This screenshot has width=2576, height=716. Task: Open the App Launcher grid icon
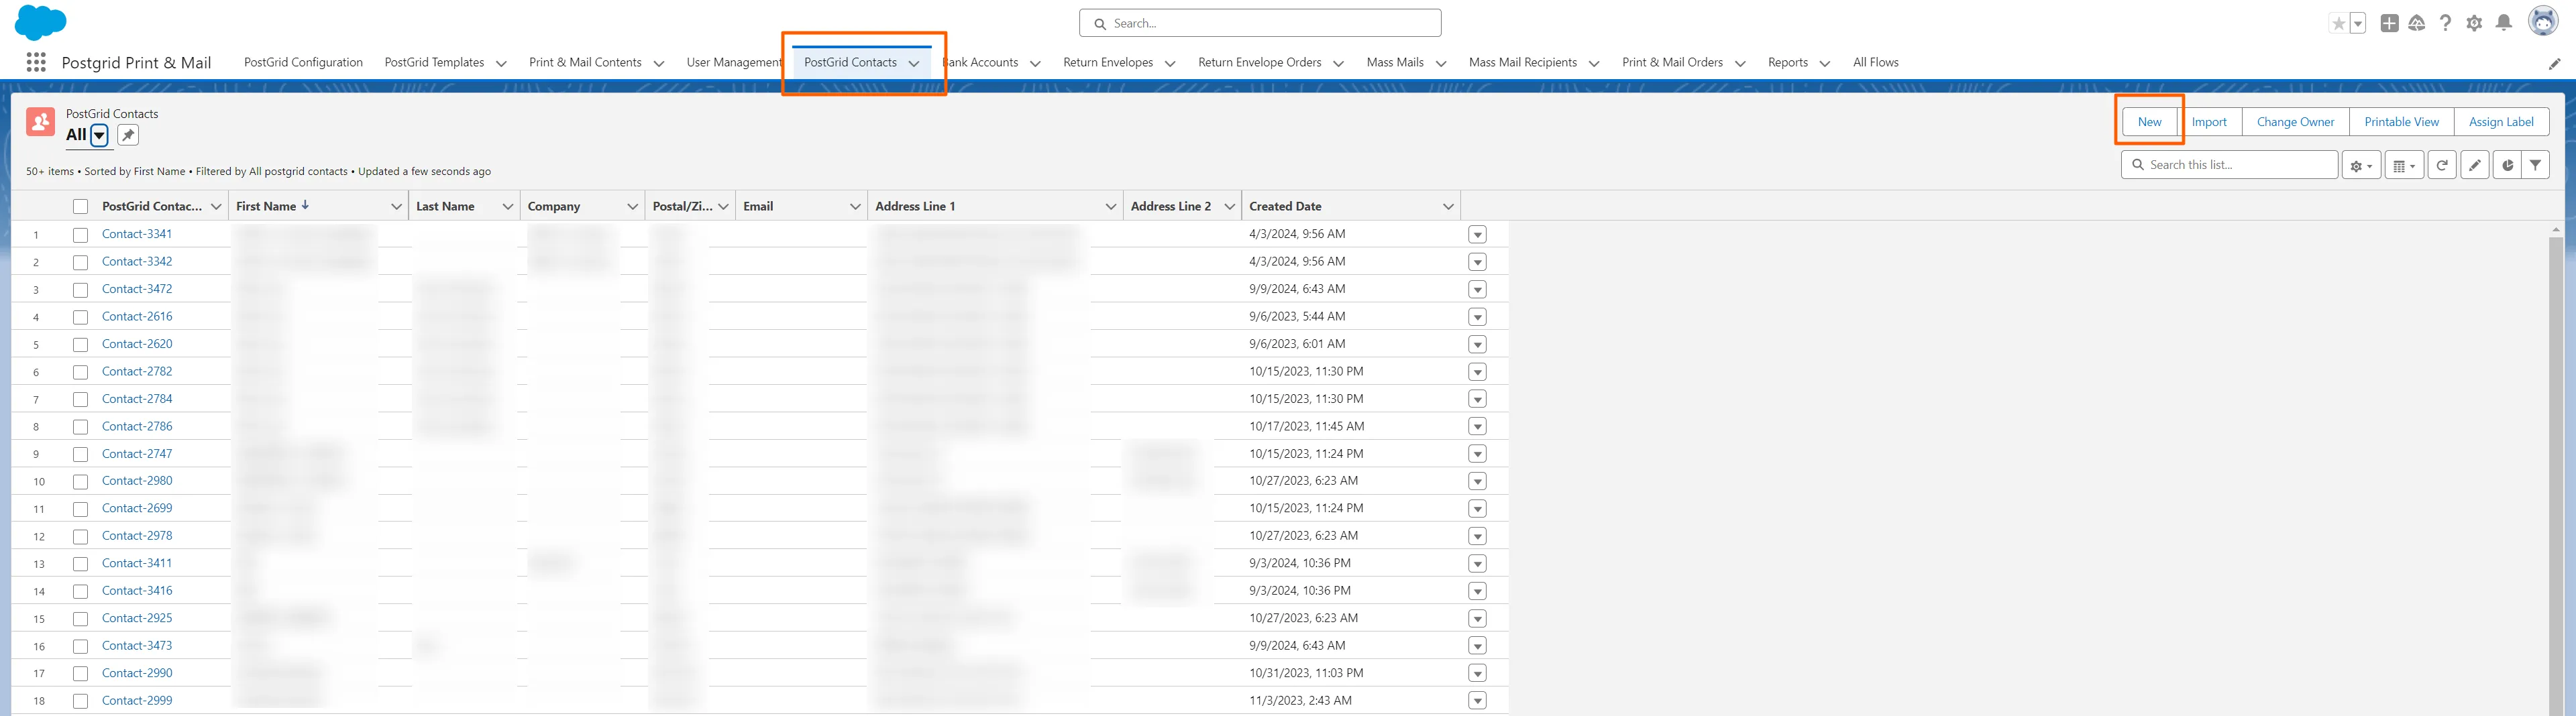tap(36, 62)
